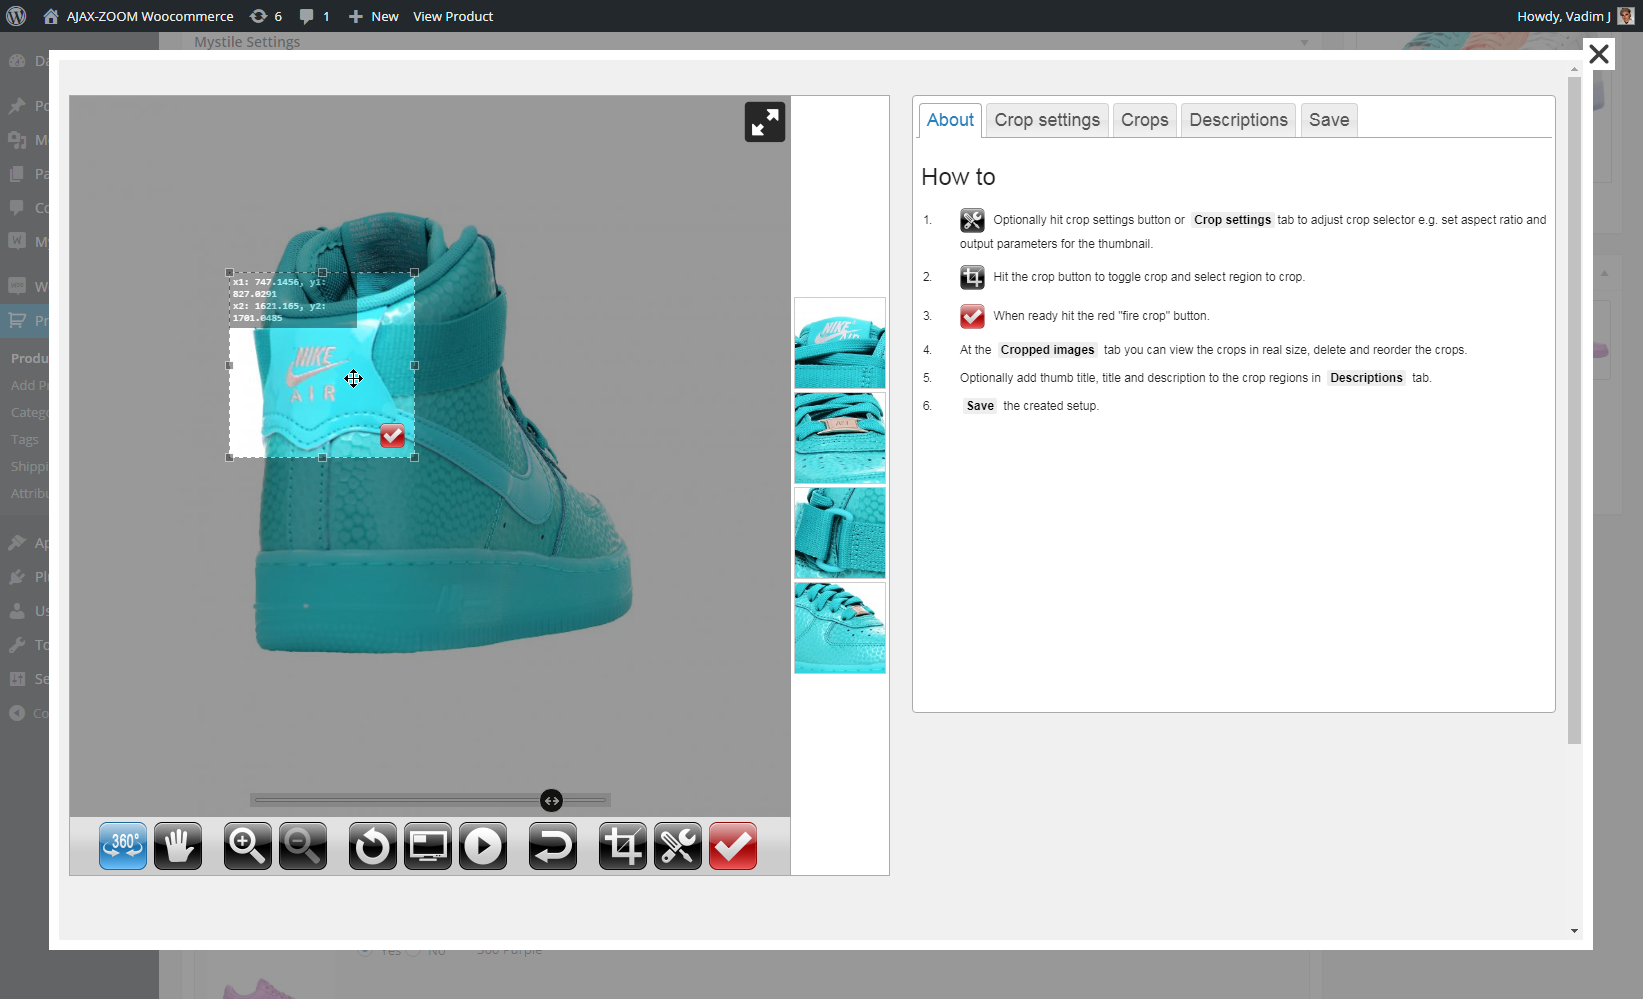Open the Crops tab
The height and width of the screenshot is (999, 1643).
[1145, 120]
